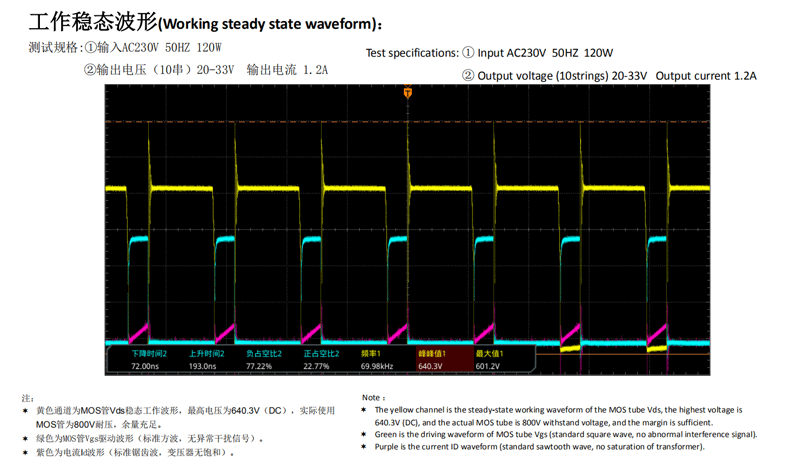
Task: Click the English 'Note :' heading
Action: click(x=372, y=397)
